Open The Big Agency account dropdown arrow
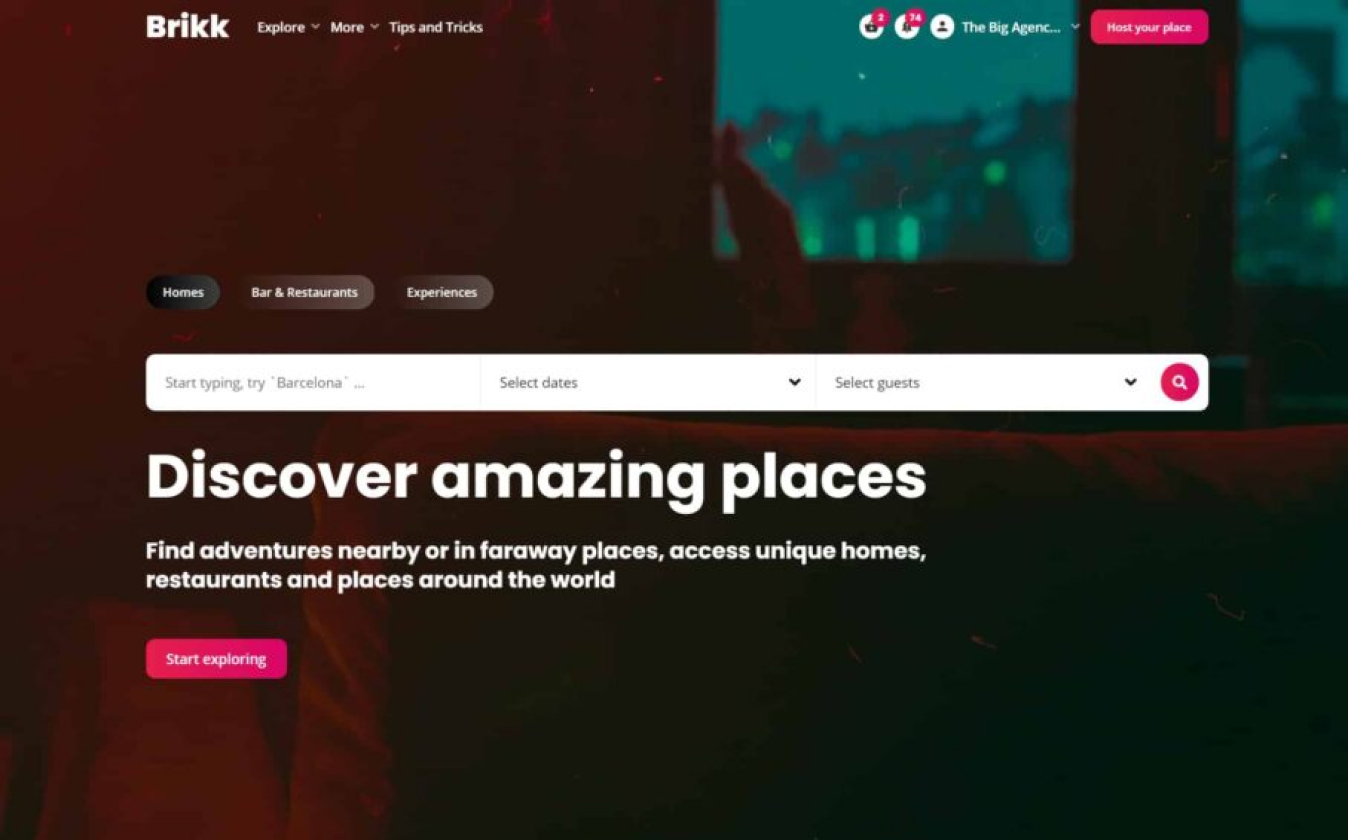 point(1075,27)
